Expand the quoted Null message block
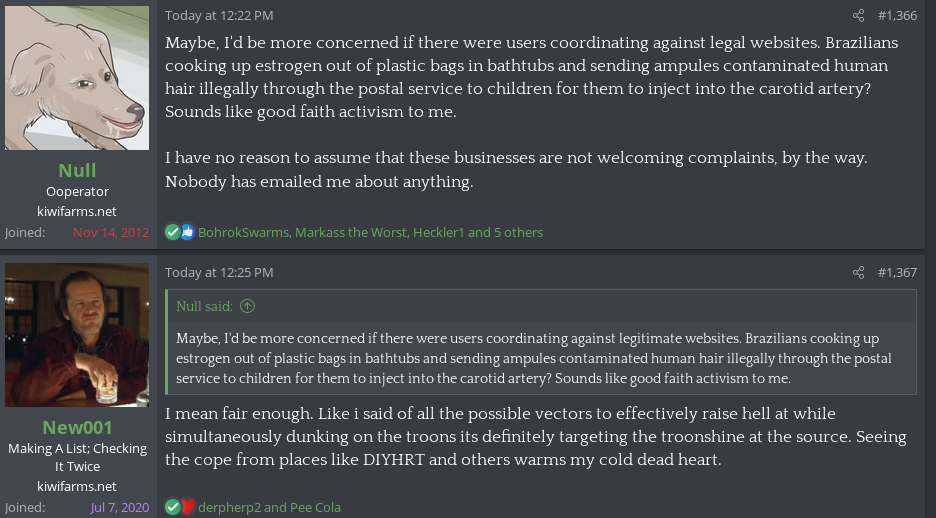The width and height of the screenshot is (936, 518). coord(542,358)
